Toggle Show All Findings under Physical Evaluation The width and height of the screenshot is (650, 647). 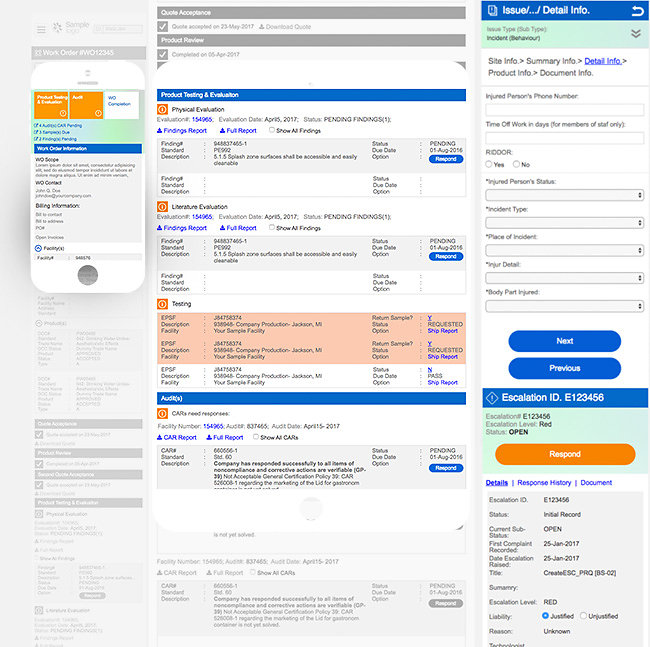(x=272, y=130)
